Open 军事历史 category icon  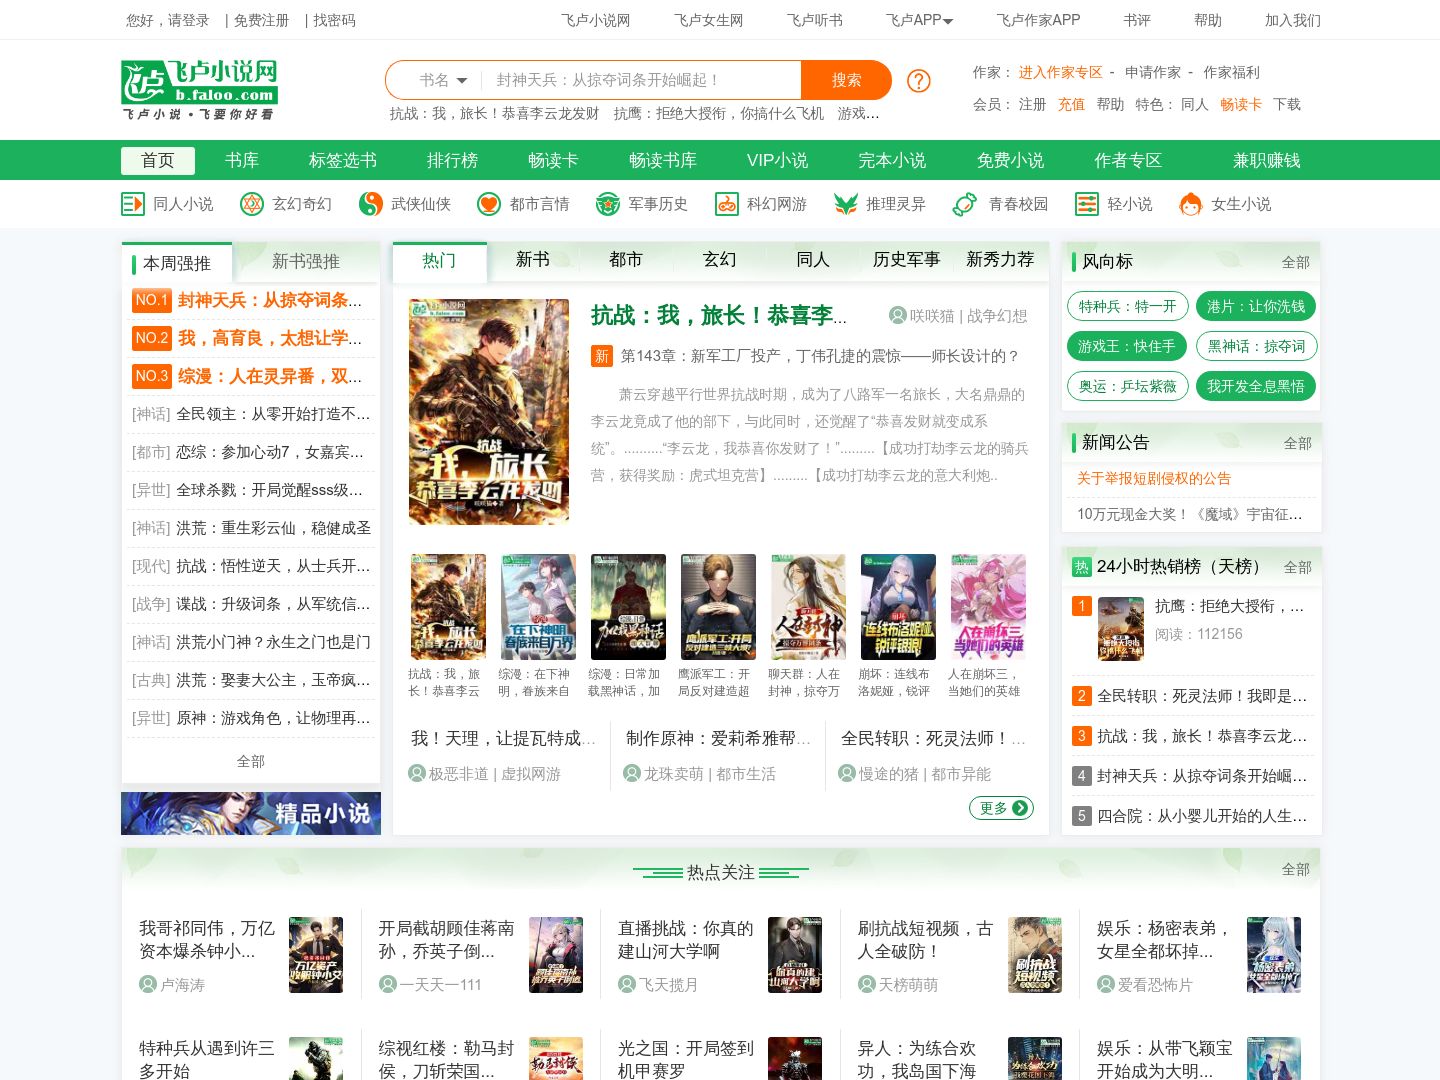[608, 204]
